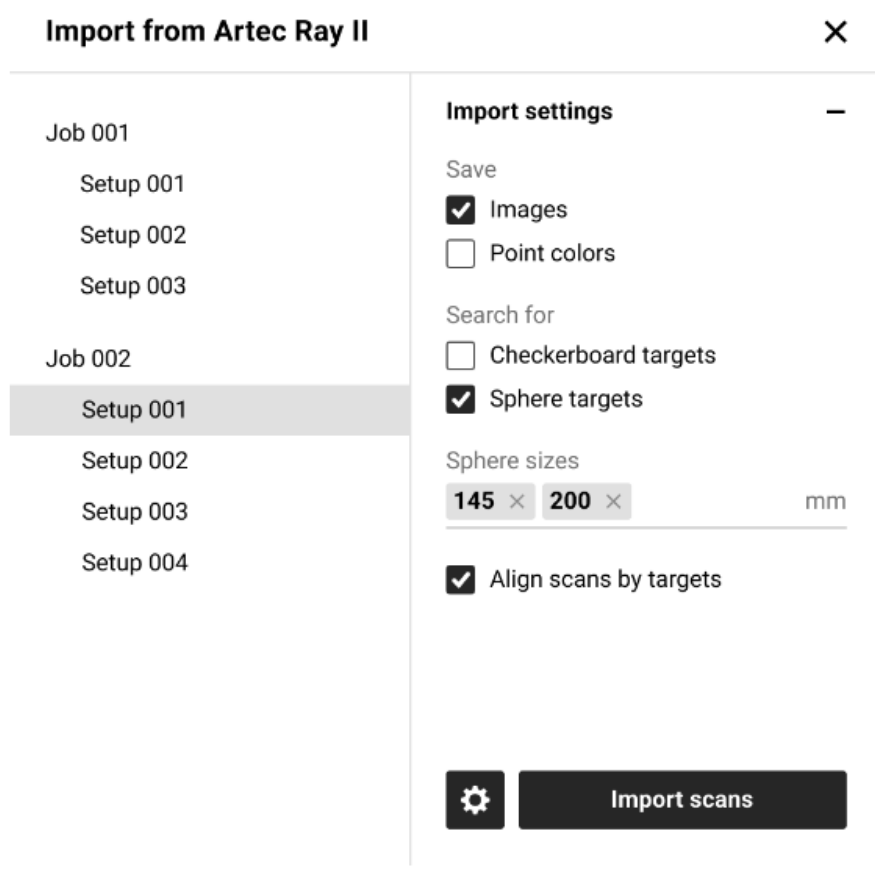875x872 pixels.
Task: Enable Checkerboard targets search
Action: [x=460, y=355]
